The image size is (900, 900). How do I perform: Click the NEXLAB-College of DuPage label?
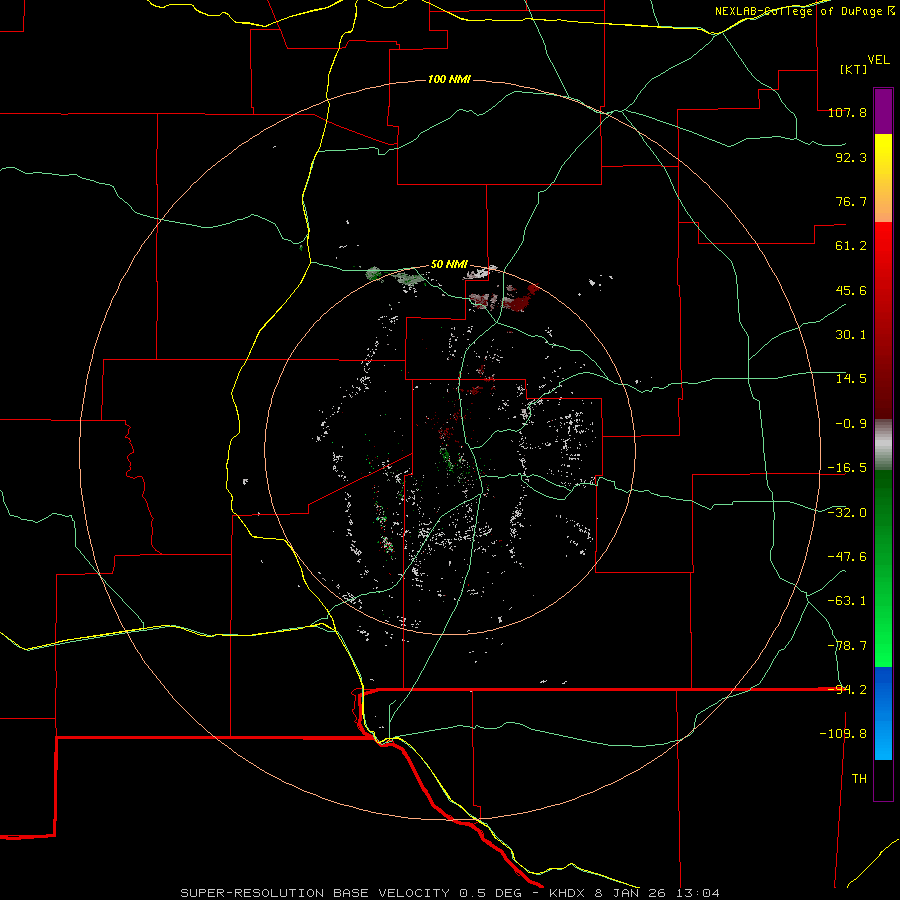pyautogui.click(x=799, y=11)
